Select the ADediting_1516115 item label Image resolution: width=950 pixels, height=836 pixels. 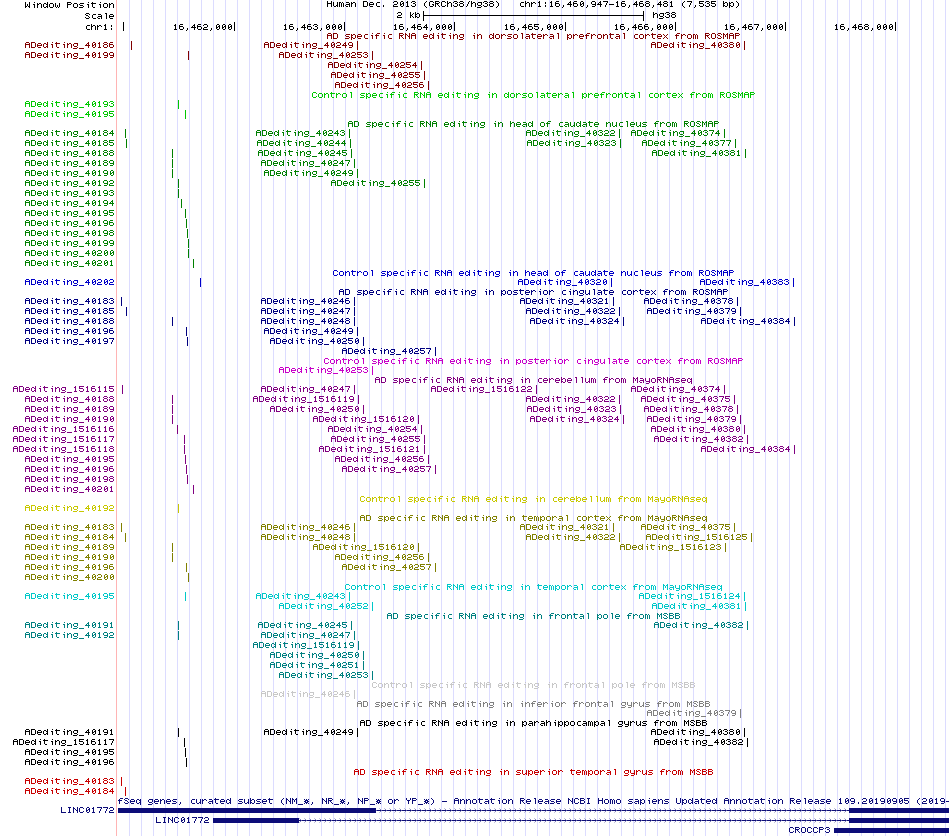click(63, 390)
